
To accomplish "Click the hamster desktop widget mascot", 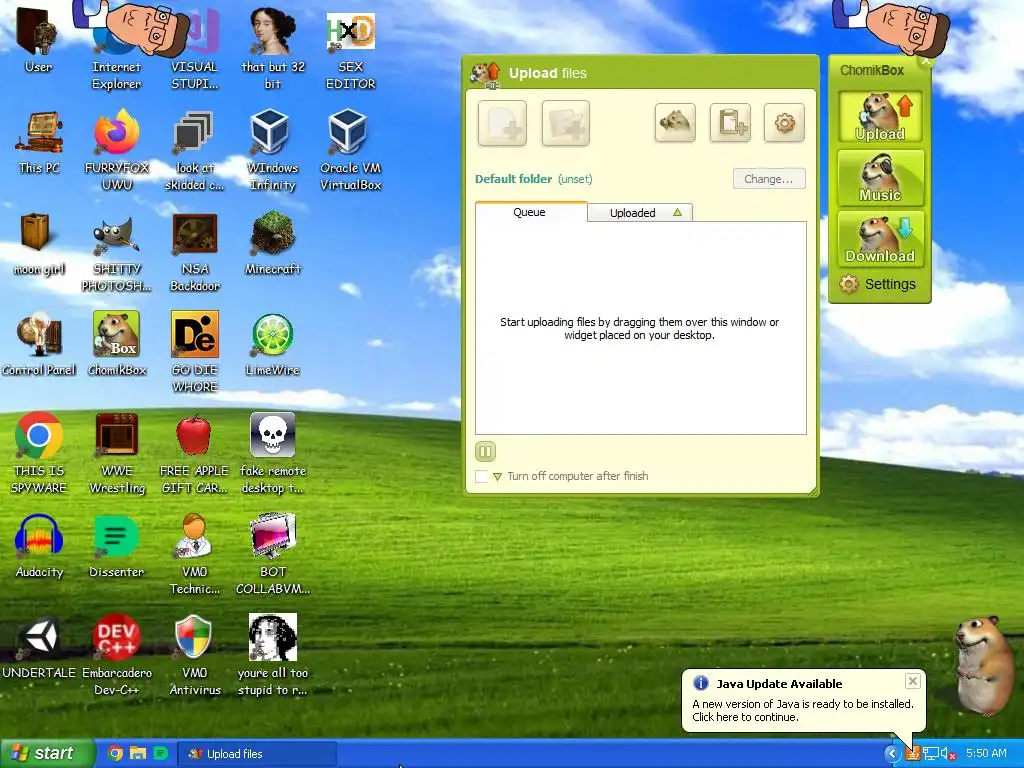I will click(985, 665).
